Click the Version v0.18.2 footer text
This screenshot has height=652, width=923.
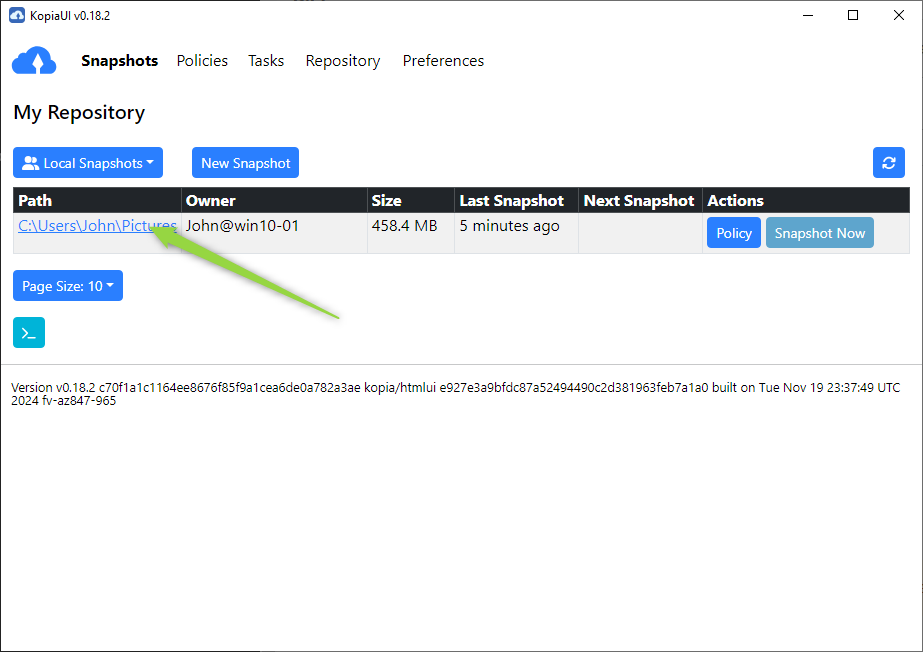(456, 394)
